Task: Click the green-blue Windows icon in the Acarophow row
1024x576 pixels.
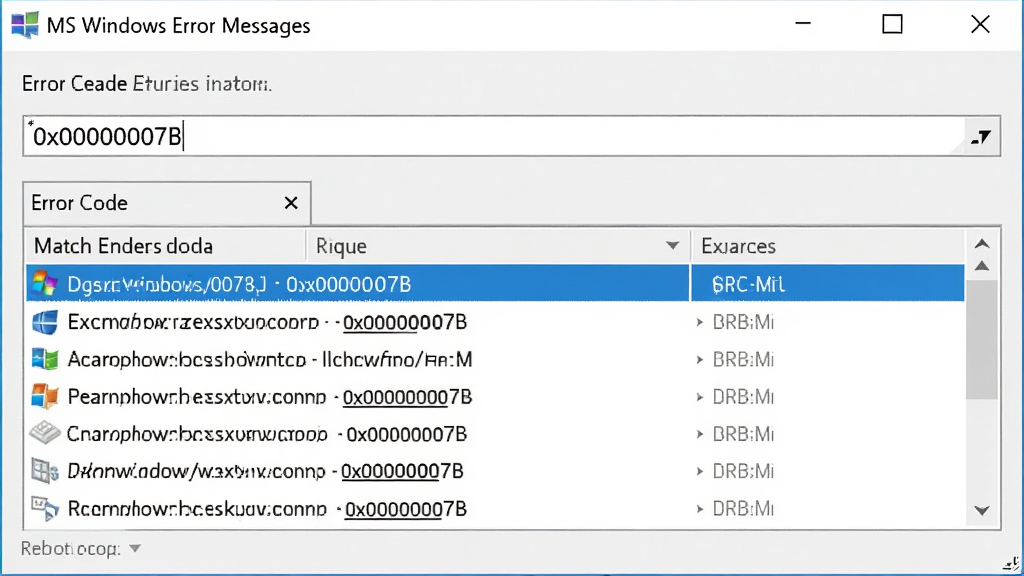Action: 45,359
